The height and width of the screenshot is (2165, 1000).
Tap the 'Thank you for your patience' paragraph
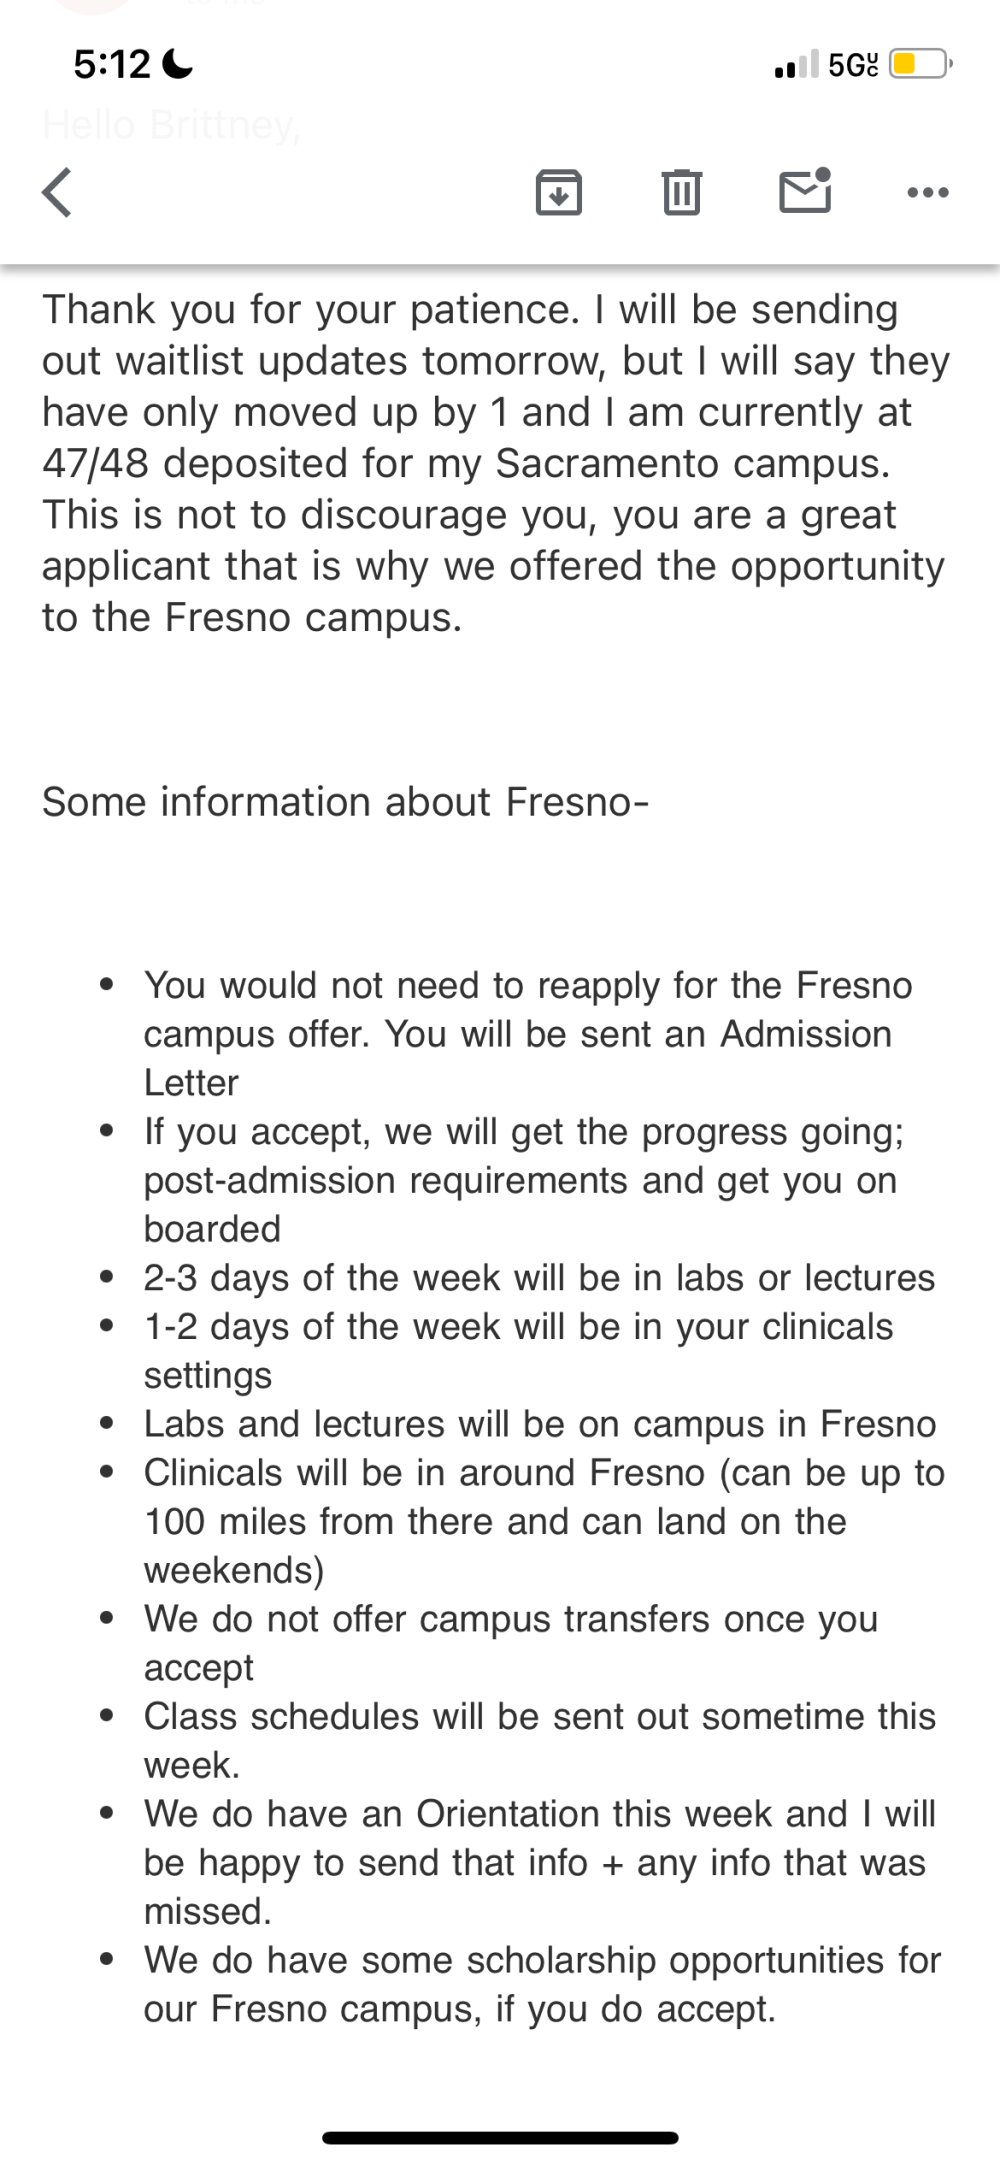click(x=496, y=463)
